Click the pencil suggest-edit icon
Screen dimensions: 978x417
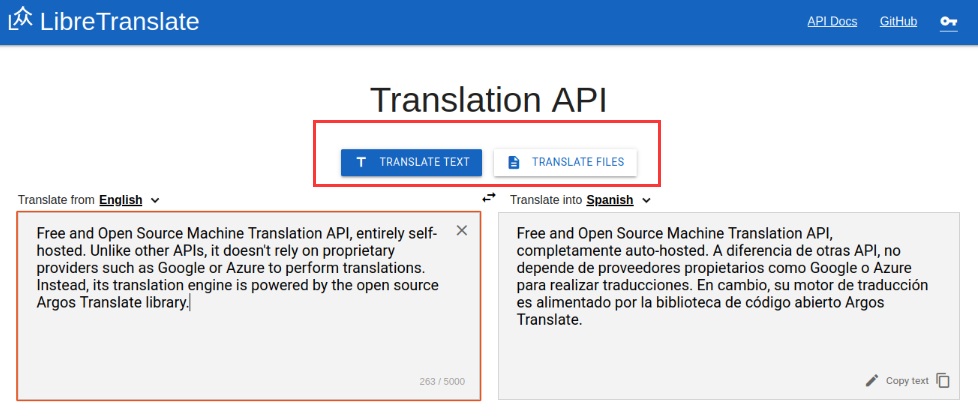point(872,380)
